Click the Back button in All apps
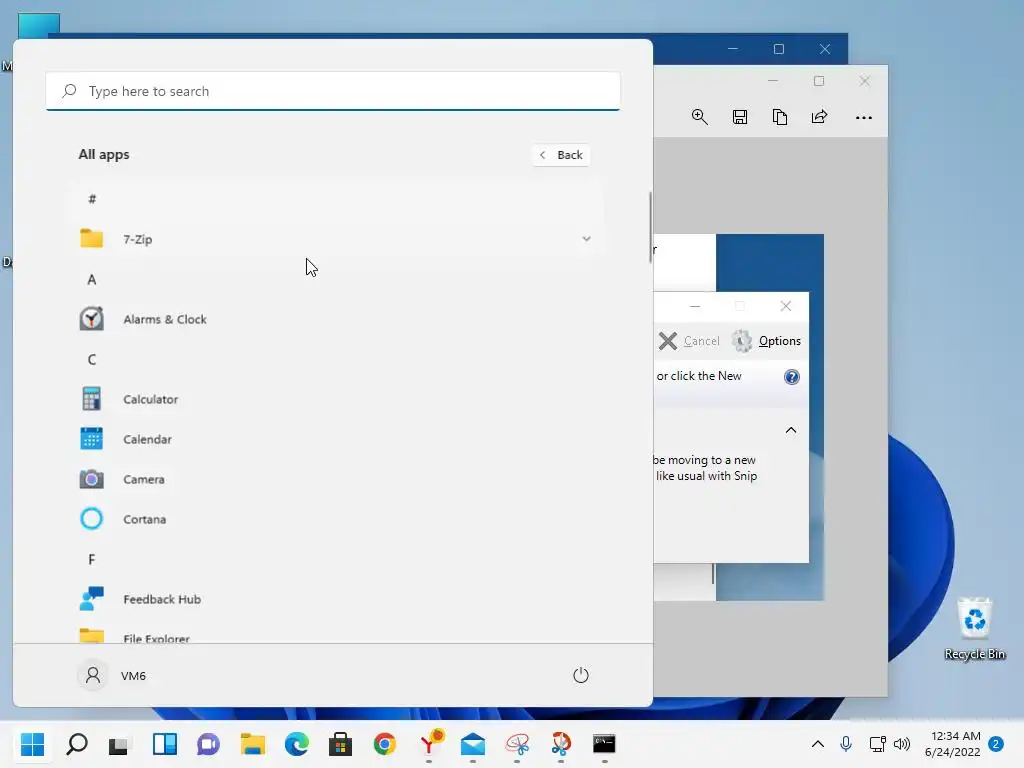The height and width of the screenshot is (768, 1024). click(x=561, y=155)
